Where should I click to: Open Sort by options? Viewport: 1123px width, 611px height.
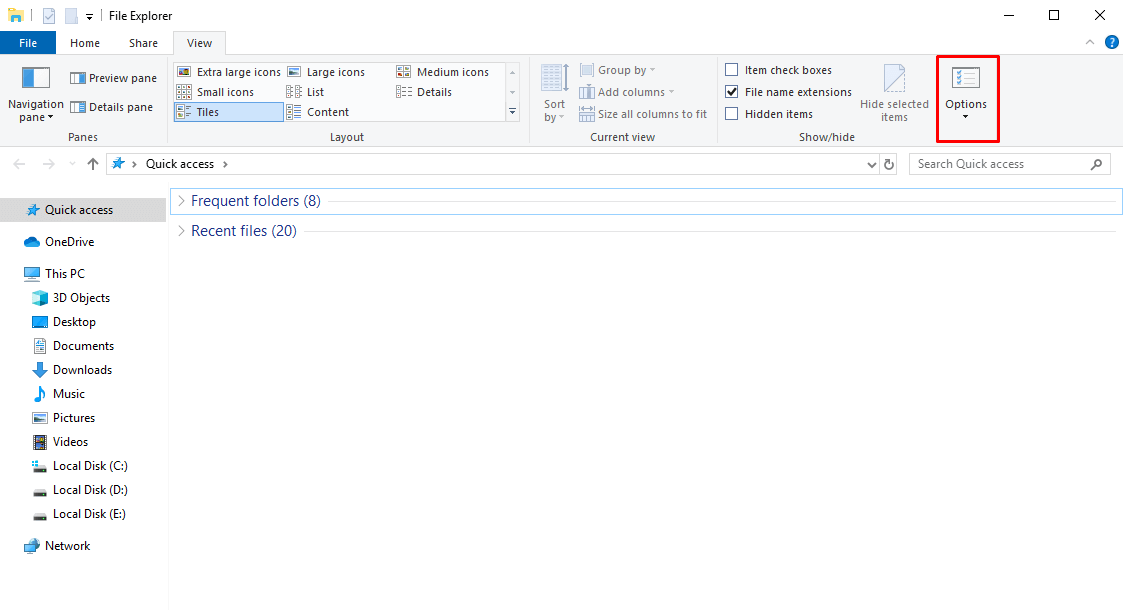tap(553, 90)
